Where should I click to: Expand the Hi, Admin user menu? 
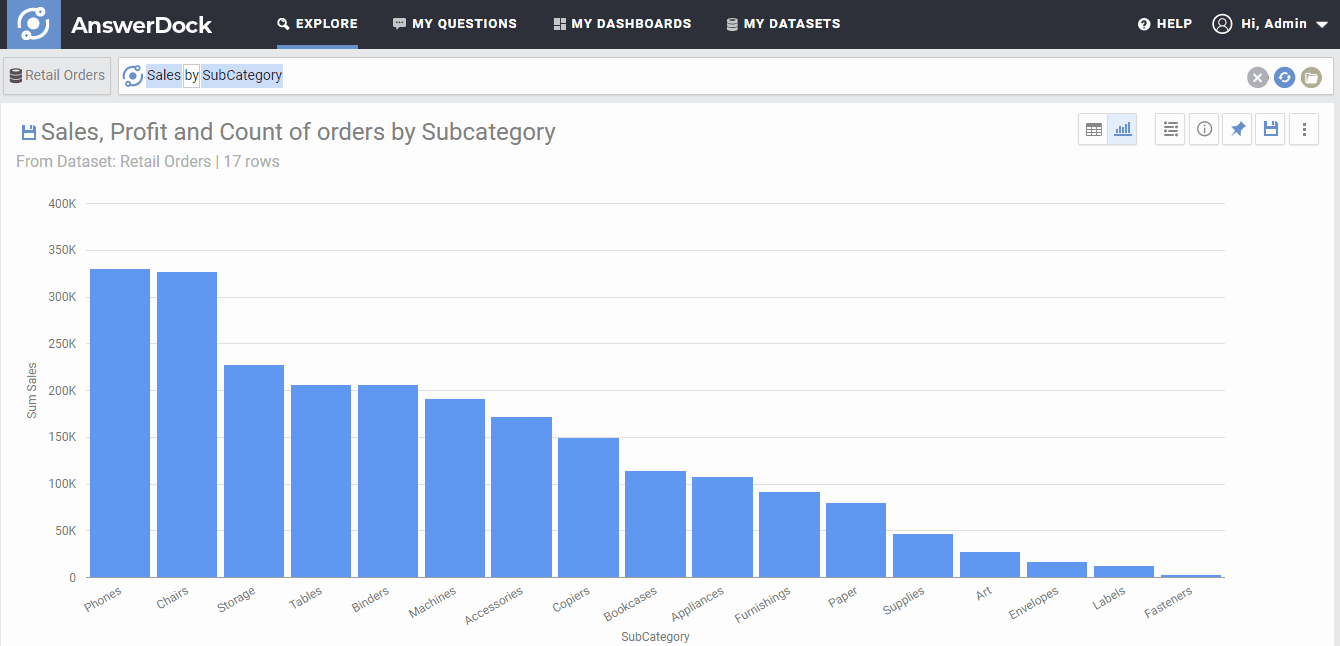[1270, 24]
